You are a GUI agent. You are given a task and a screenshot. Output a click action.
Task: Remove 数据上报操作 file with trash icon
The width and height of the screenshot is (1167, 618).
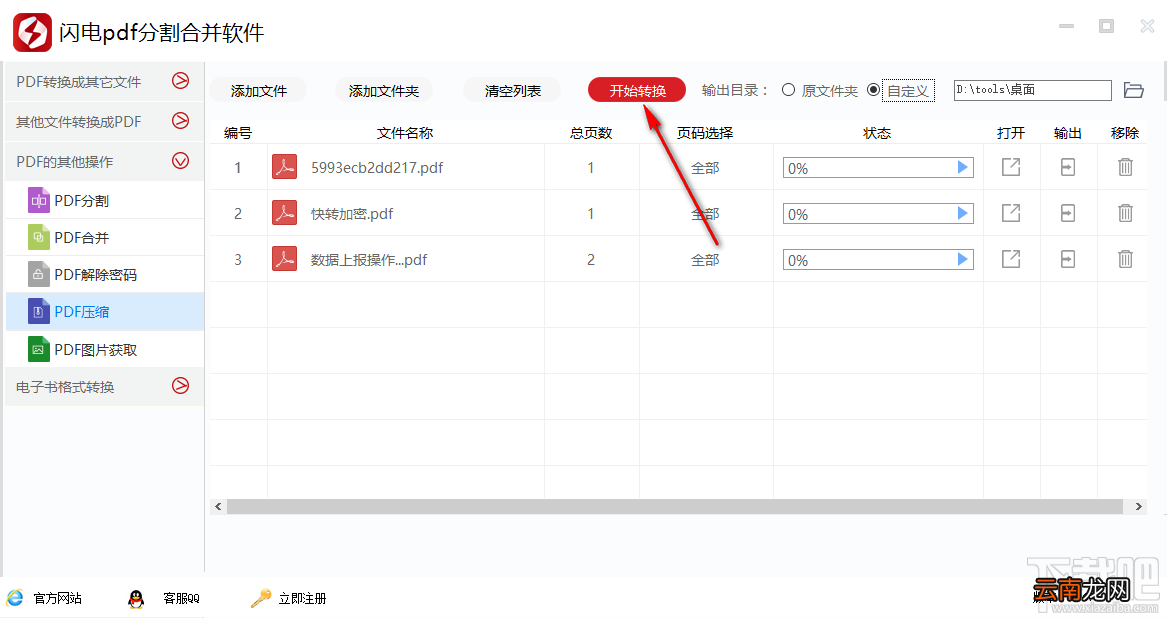click(1125, 259)
